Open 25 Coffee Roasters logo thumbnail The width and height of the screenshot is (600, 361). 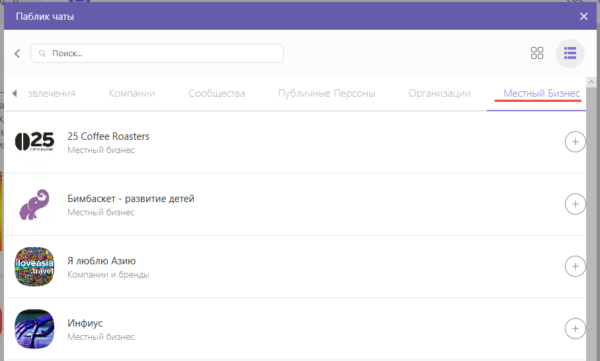(x=34, y=142)
